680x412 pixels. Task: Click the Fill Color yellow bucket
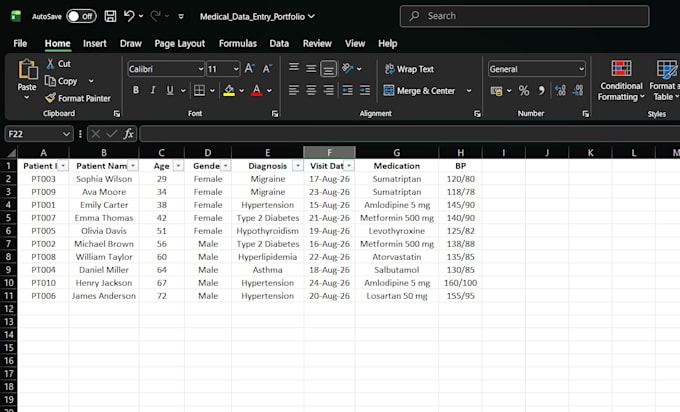coord(229,90)
